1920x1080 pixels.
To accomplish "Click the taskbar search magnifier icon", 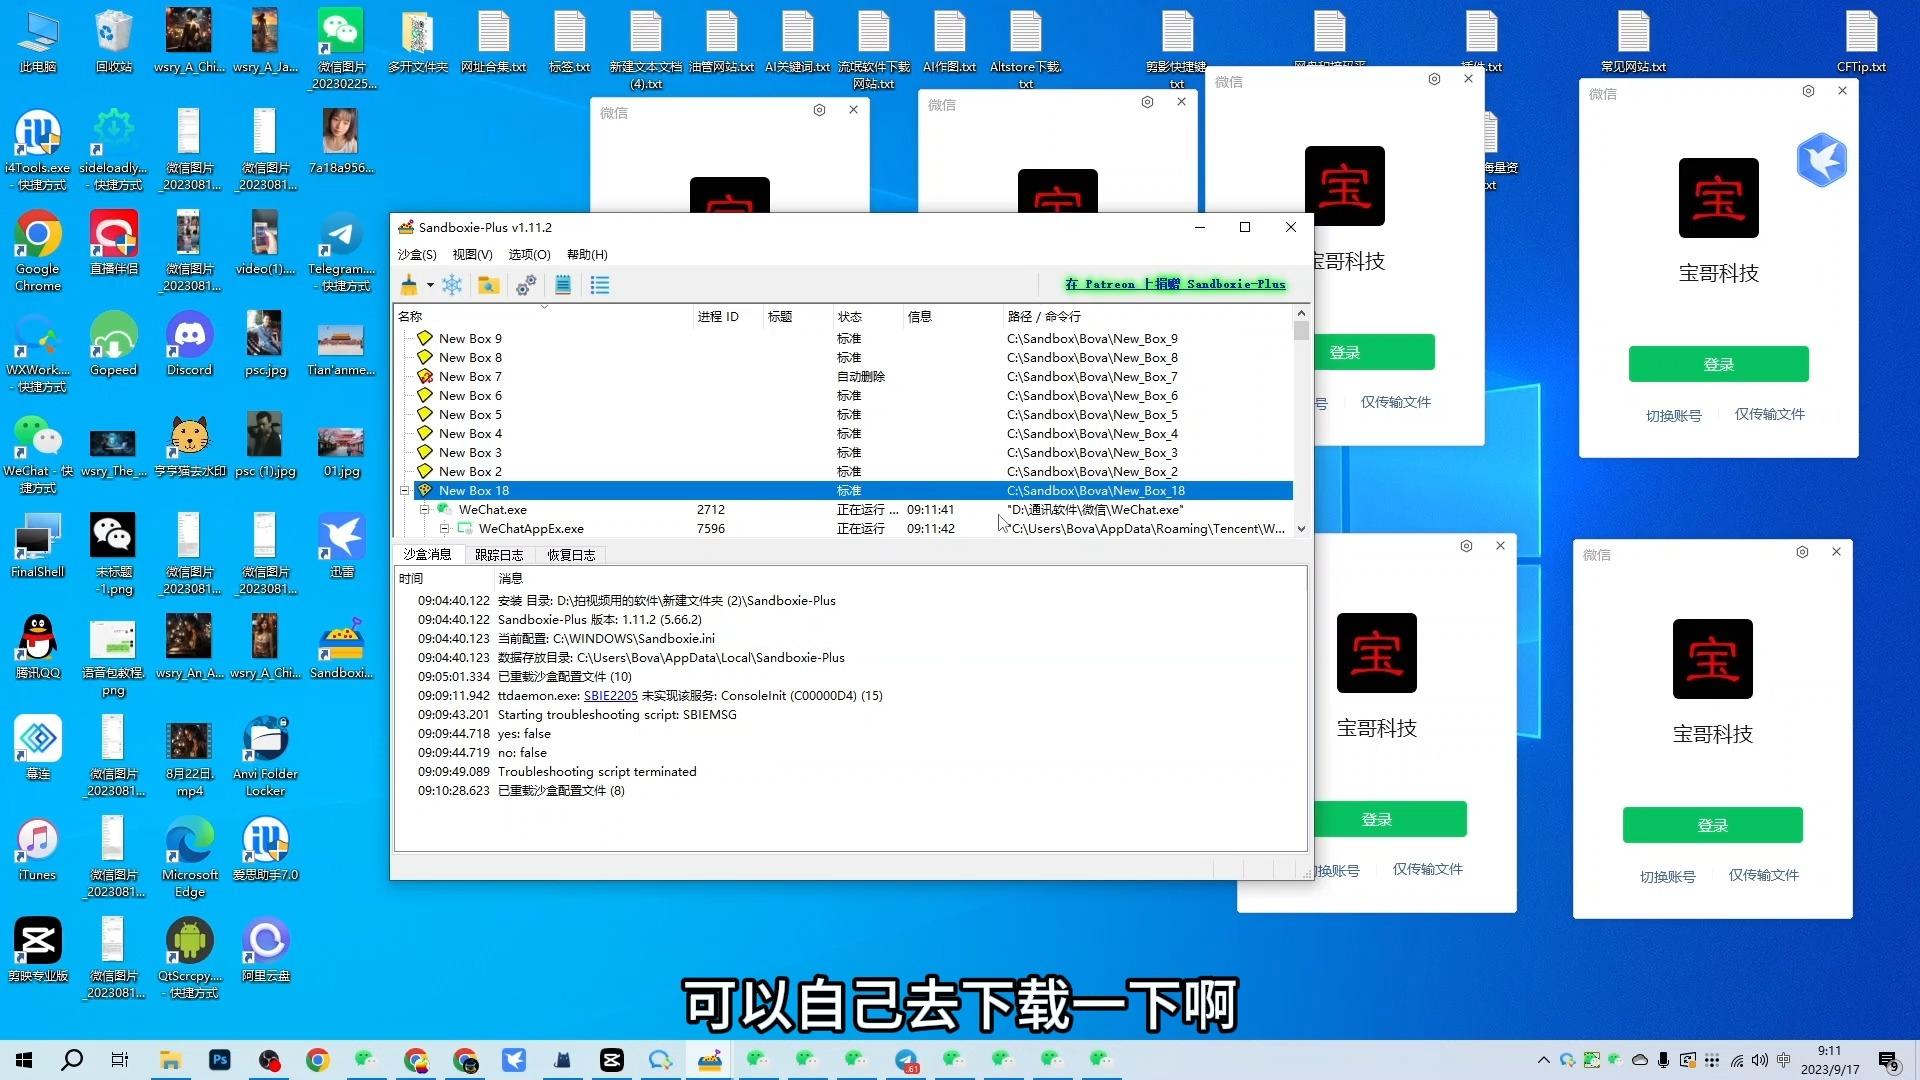I will [x=72, y=1060].
